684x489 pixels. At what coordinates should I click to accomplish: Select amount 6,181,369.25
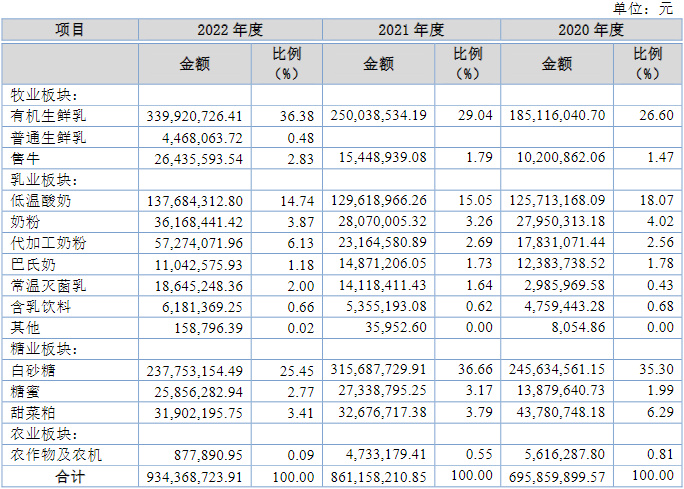tap(202, 307)
